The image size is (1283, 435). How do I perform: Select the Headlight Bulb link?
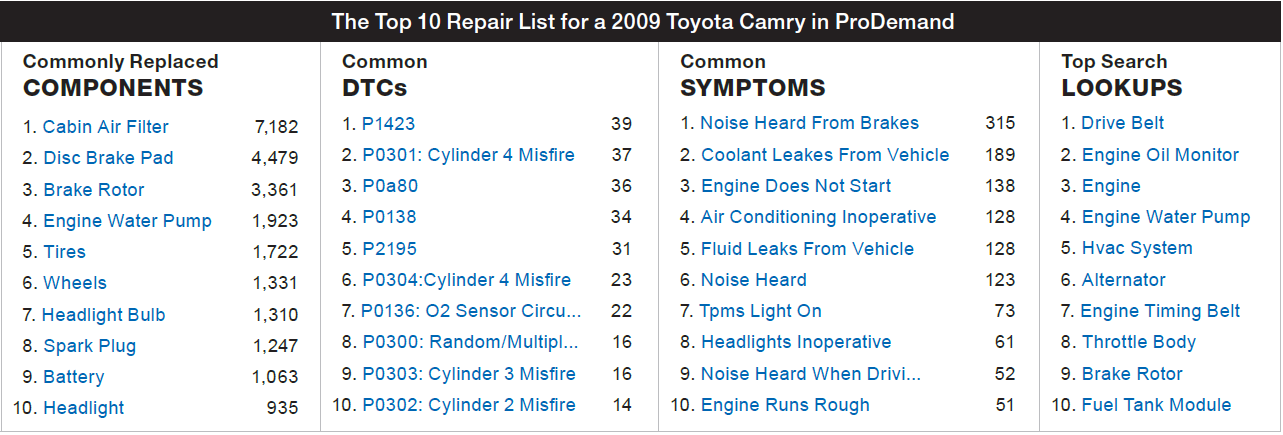click(x=104, y=315)
